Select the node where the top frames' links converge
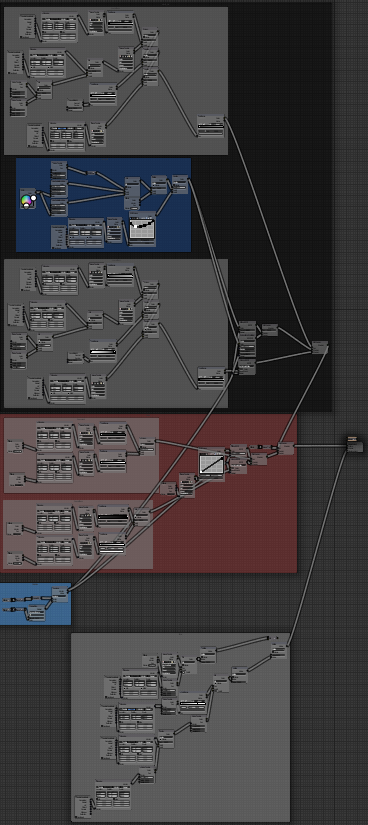The image size is (368, 825). tap(320, 347)
